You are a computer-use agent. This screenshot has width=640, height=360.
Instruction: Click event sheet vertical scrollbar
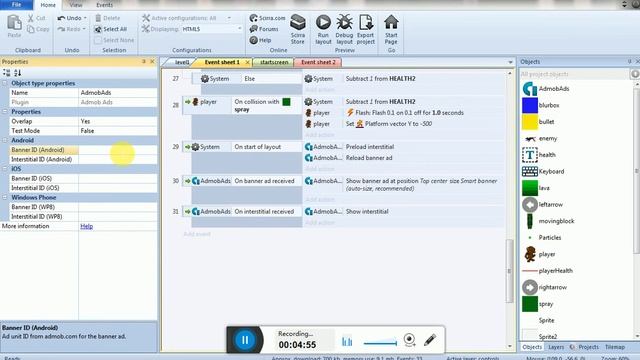coord(509,271)
